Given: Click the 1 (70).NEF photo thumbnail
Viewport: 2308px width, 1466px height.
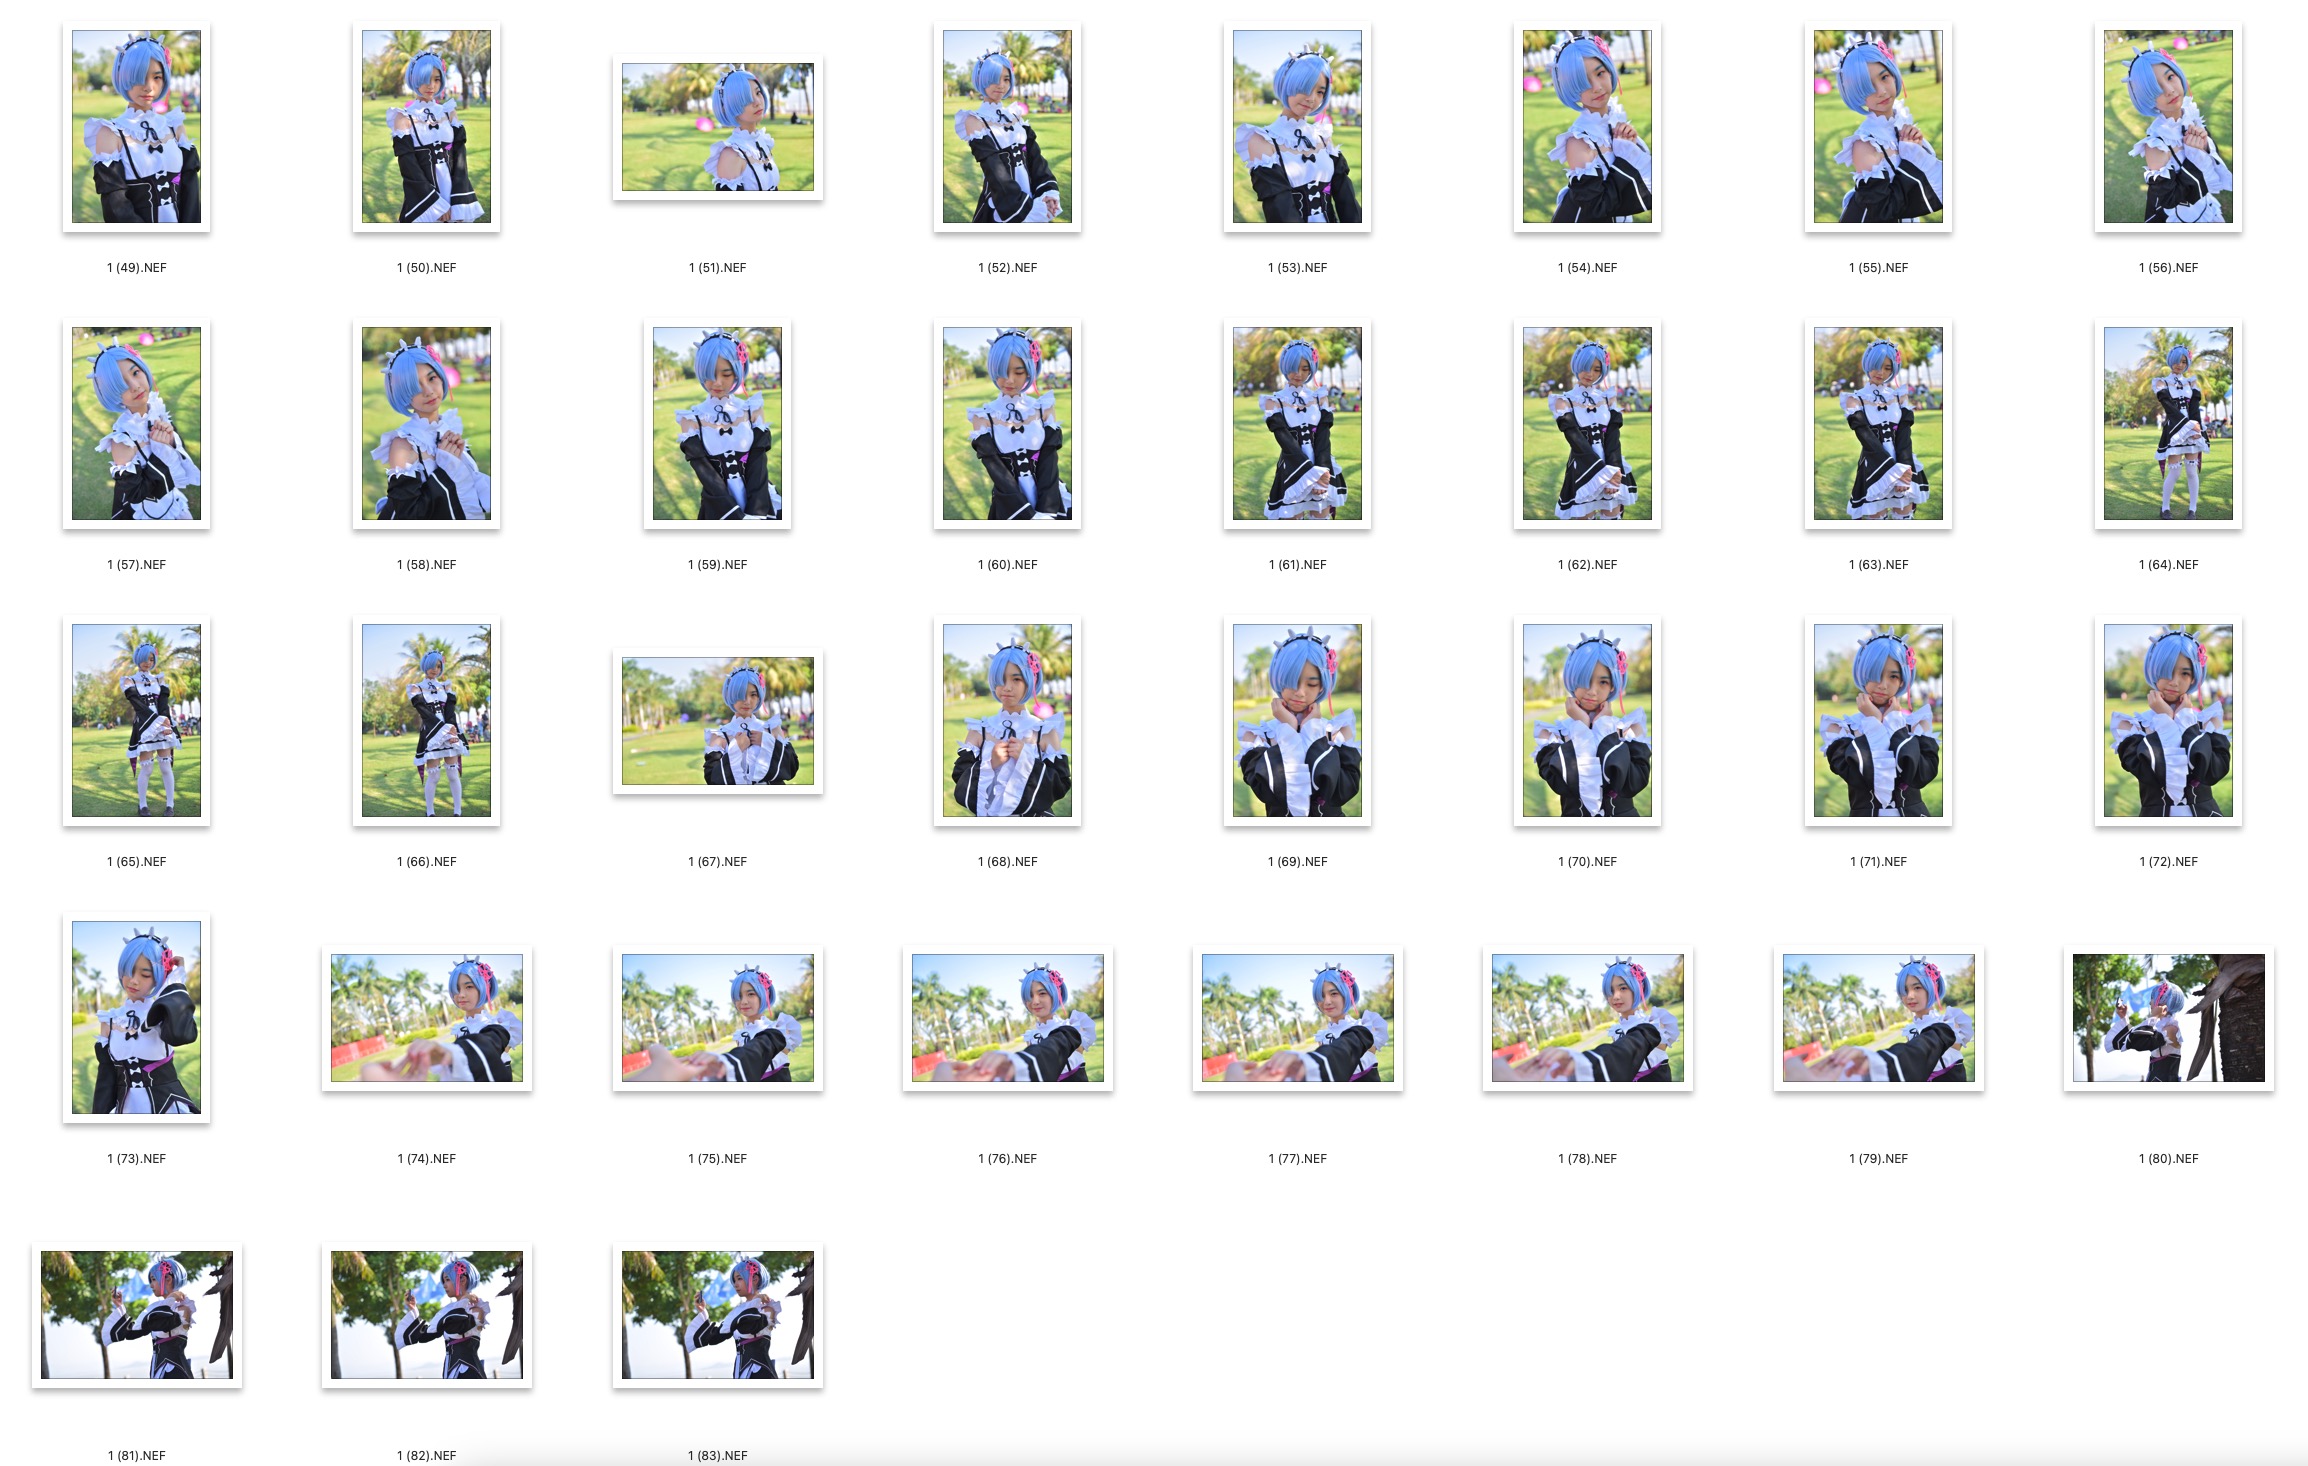Looking at the screenshot, I should (x=1587, y=720).
